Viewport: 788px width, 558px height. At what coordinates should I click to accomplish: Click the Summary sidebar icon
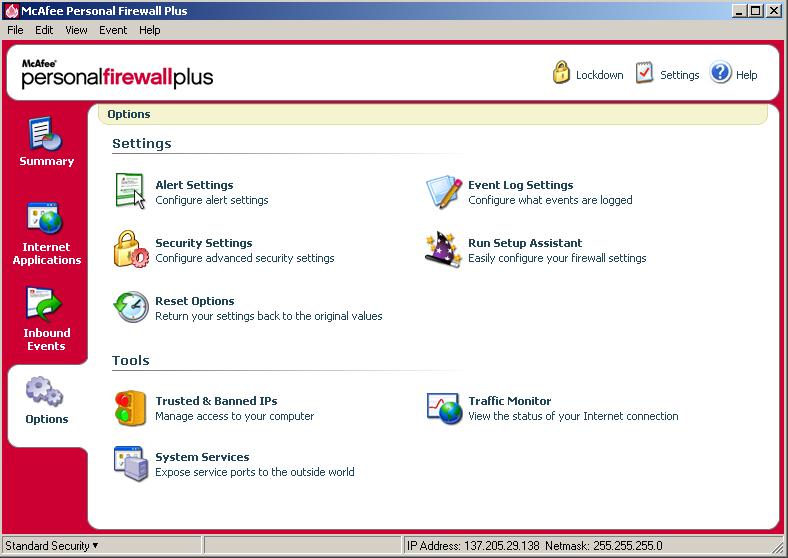pyautogui.click(x=45, y=134)
